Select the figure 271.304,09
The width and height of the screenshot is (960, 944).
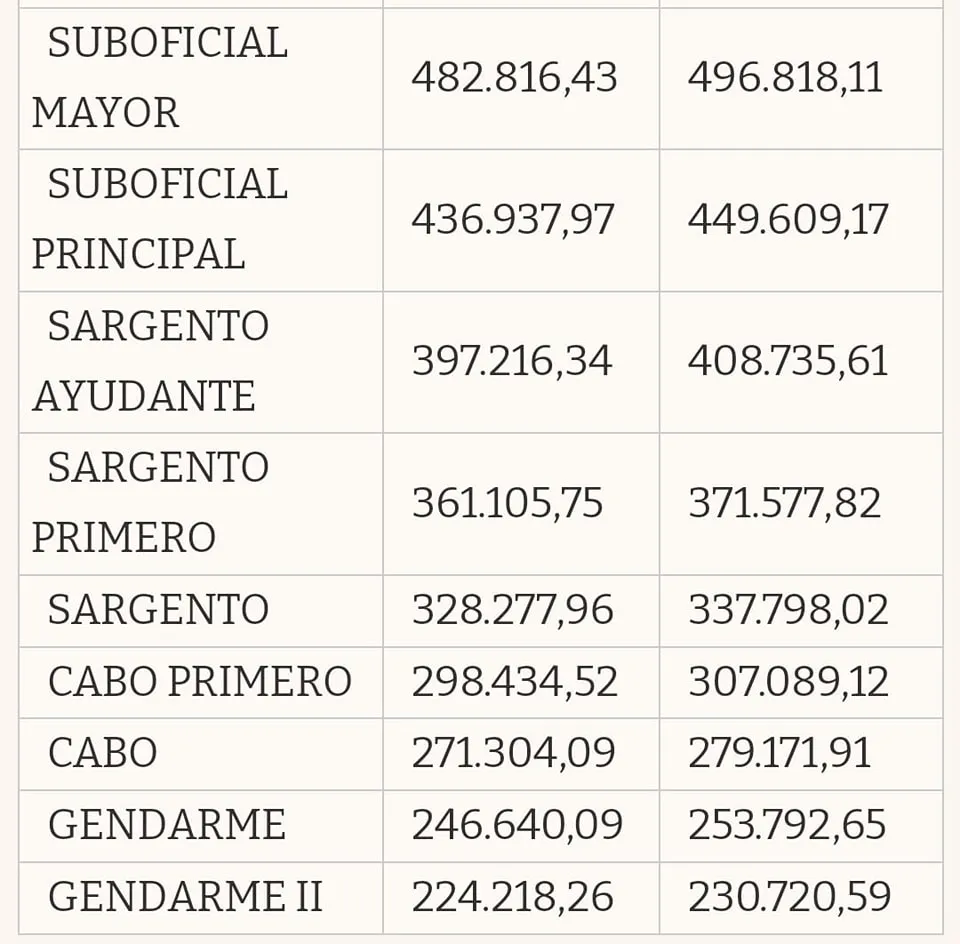513,753
